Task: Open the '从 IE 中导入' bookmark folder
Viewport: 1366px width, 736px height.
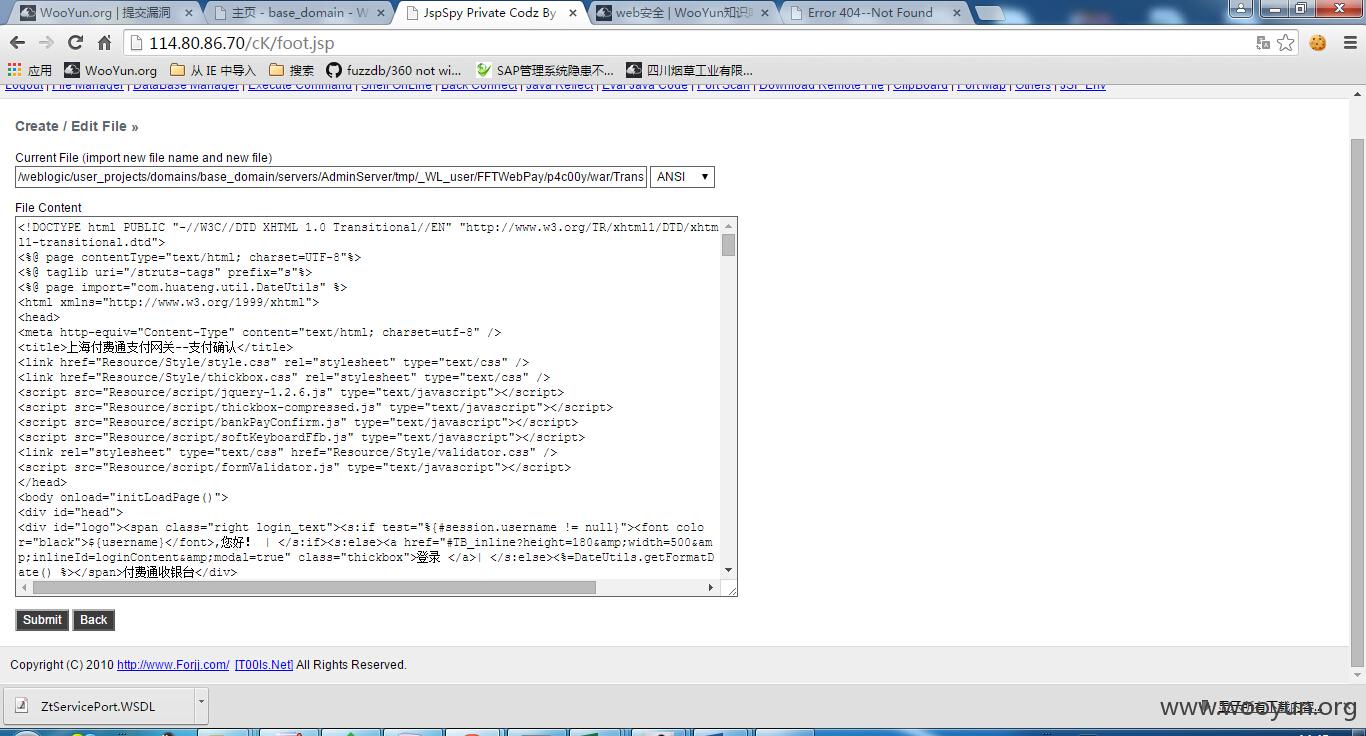Action: tap(213, 70)
